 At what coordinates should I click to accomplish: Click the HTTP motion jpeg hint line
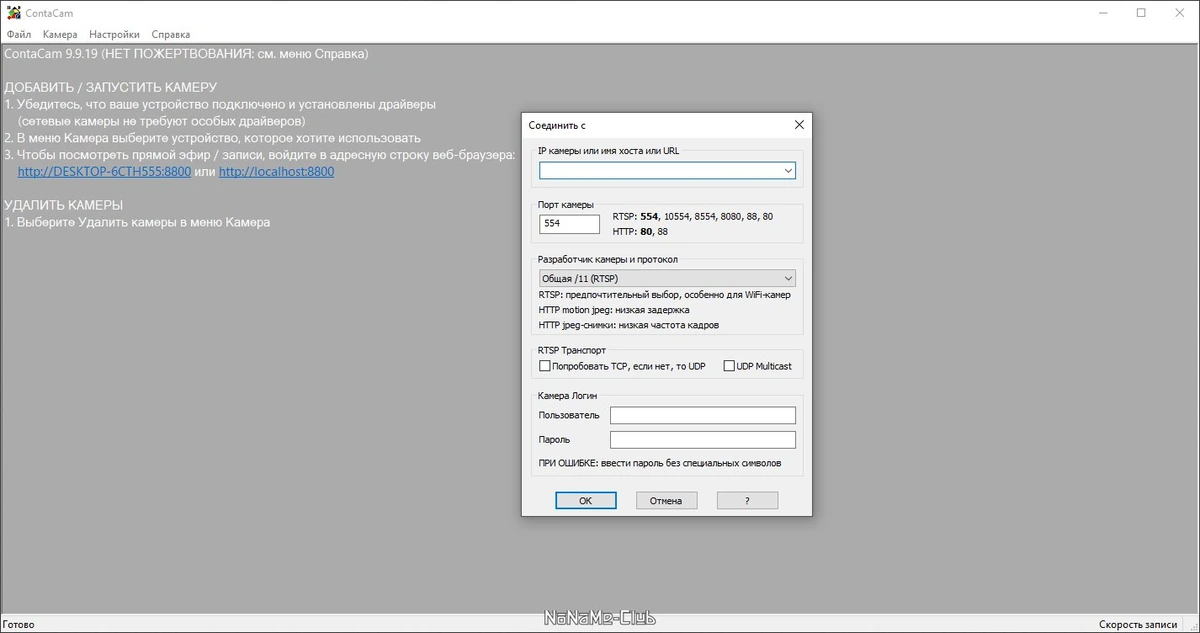(614, 310)
